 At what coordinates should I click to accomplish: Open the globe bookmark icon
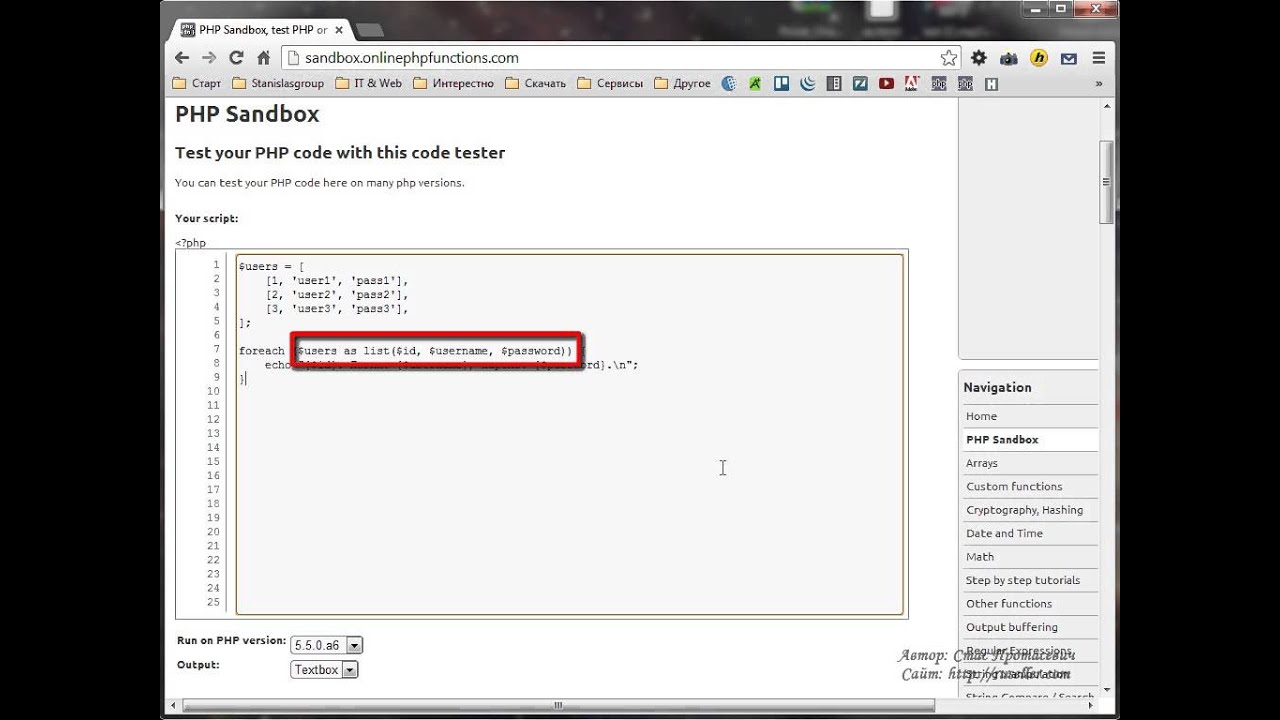click(729, 84)
